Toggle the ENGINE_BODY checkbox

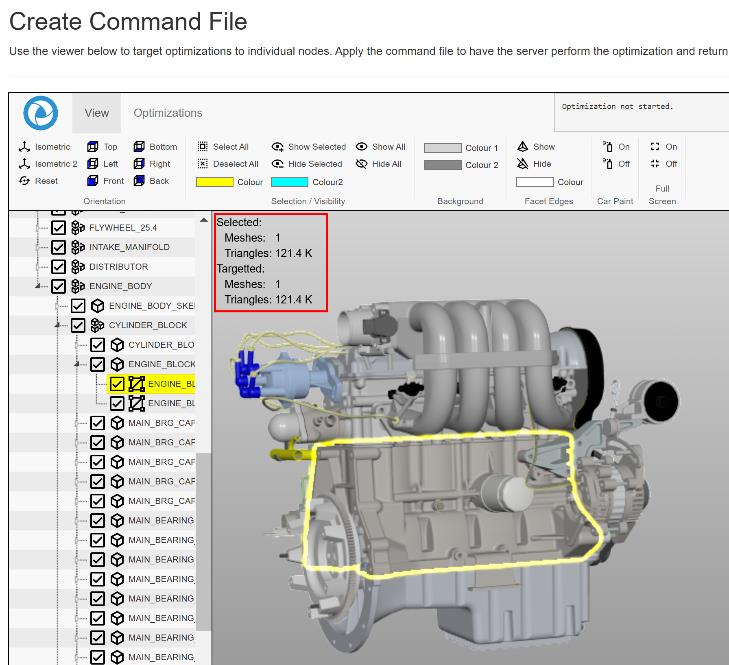pos(58,286)
